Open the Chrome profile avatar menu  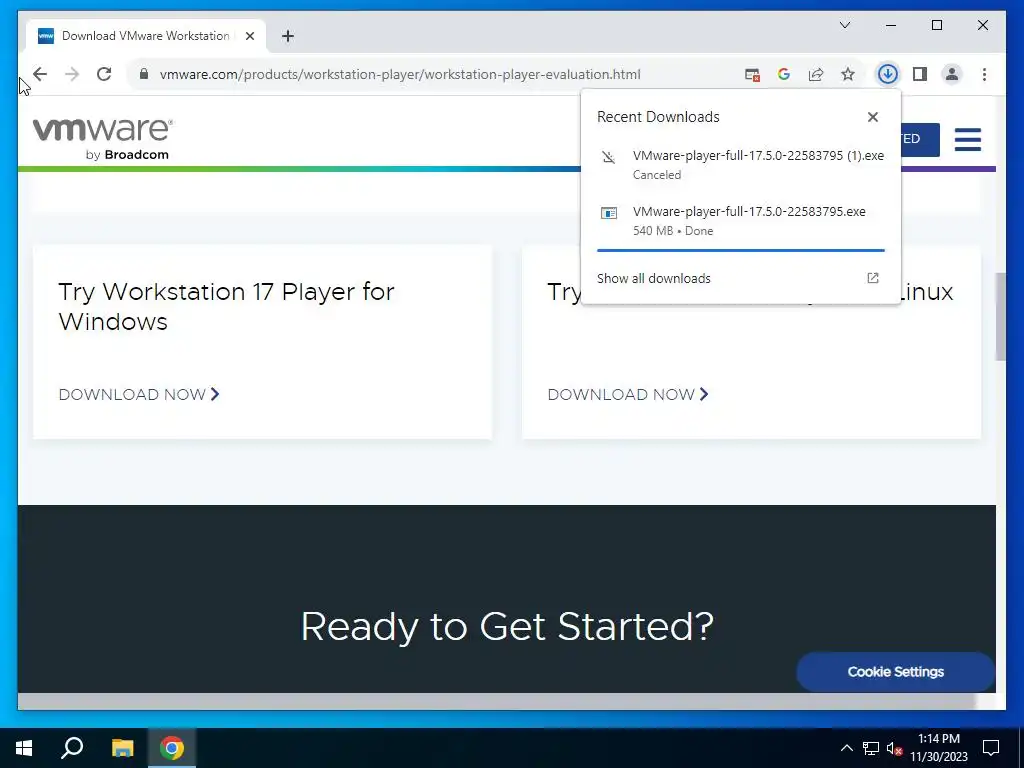point(952,74)
